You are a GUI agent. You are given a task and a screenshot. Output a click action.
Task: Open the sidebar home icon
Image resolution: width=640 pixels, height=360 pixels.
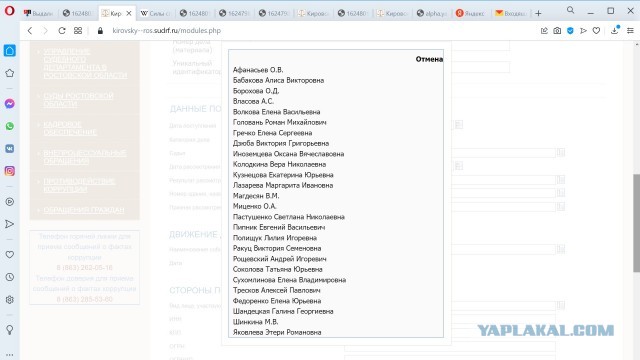tap(10, 51)
